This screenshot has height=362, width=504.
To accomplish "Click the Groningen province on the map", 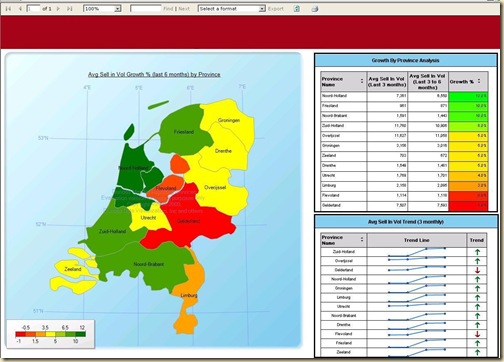I will (x=229, y=120).
